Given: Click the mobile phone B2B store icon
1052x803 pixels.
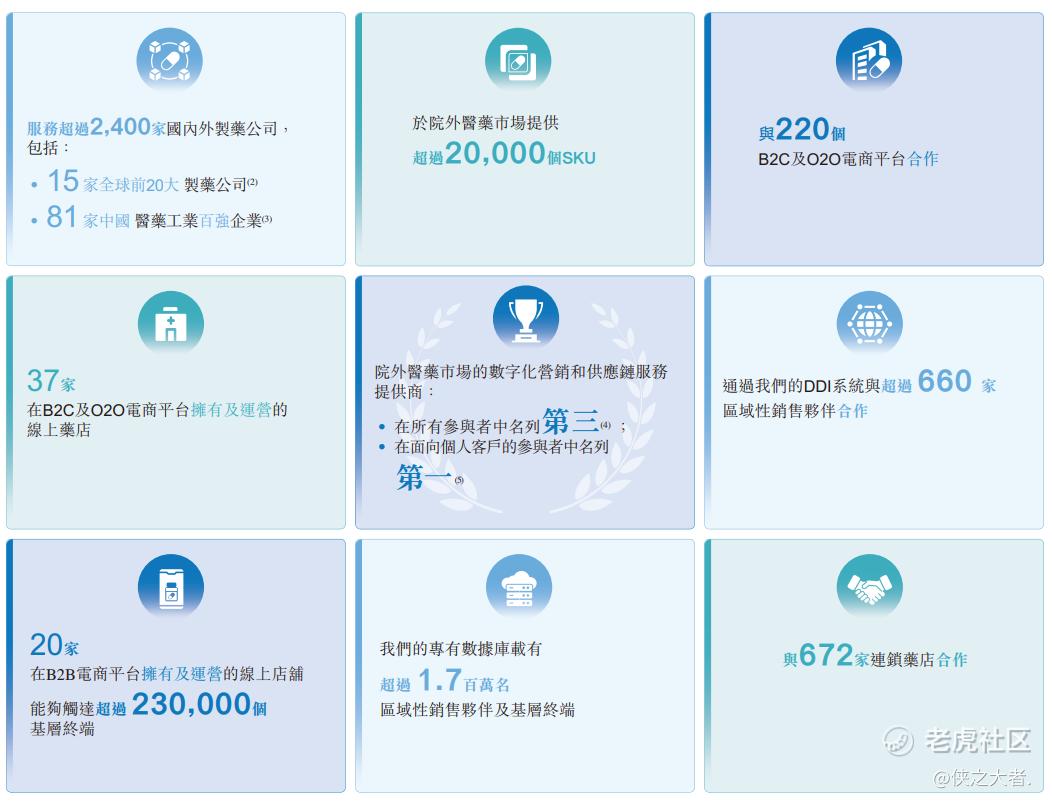Looking at the screenshot, I should 170,587.
